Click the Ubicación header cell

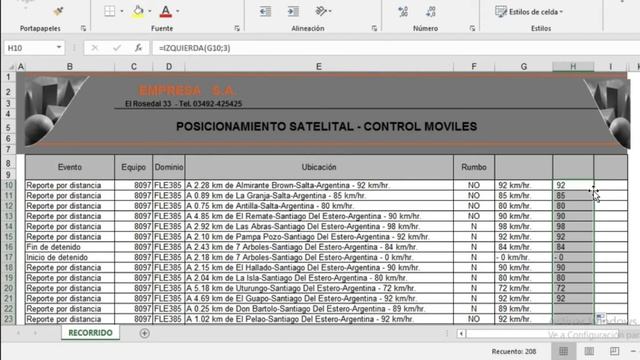tap(319, 167)
